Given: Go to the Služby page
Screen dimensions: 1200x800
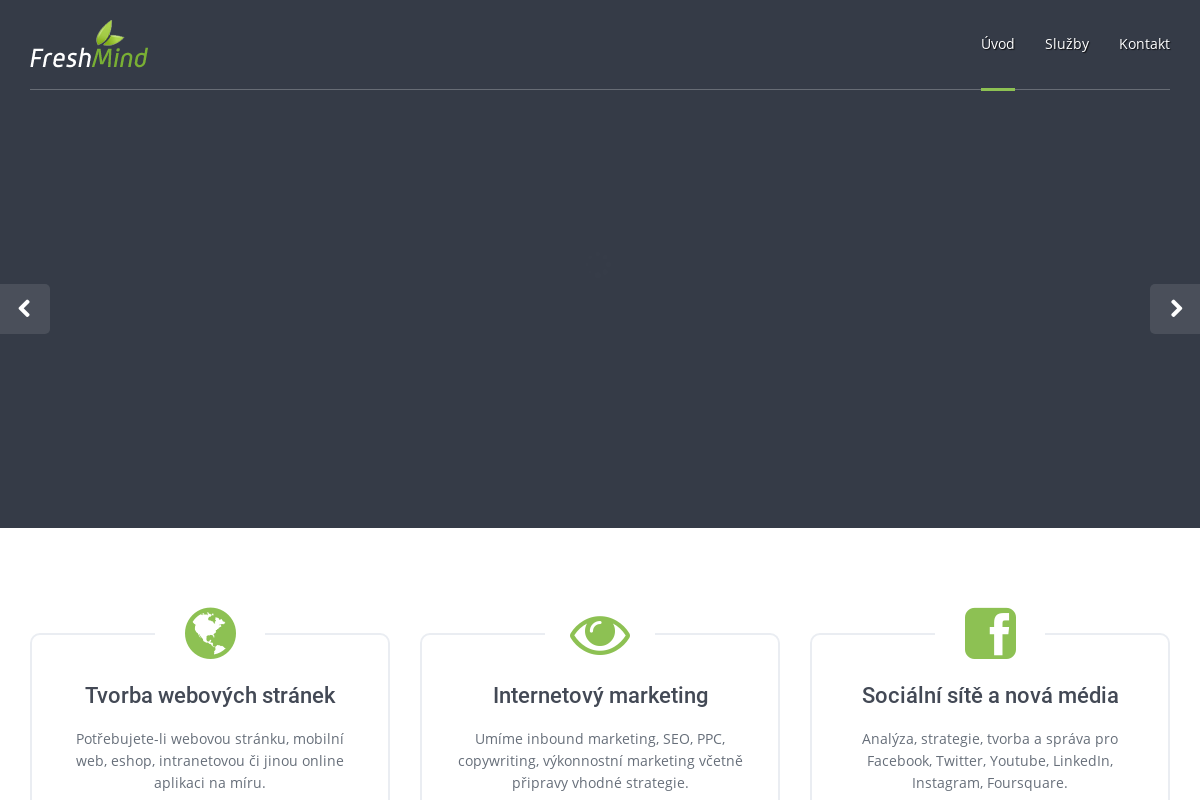Looking at the screenshot, I should pos(1066,44).
